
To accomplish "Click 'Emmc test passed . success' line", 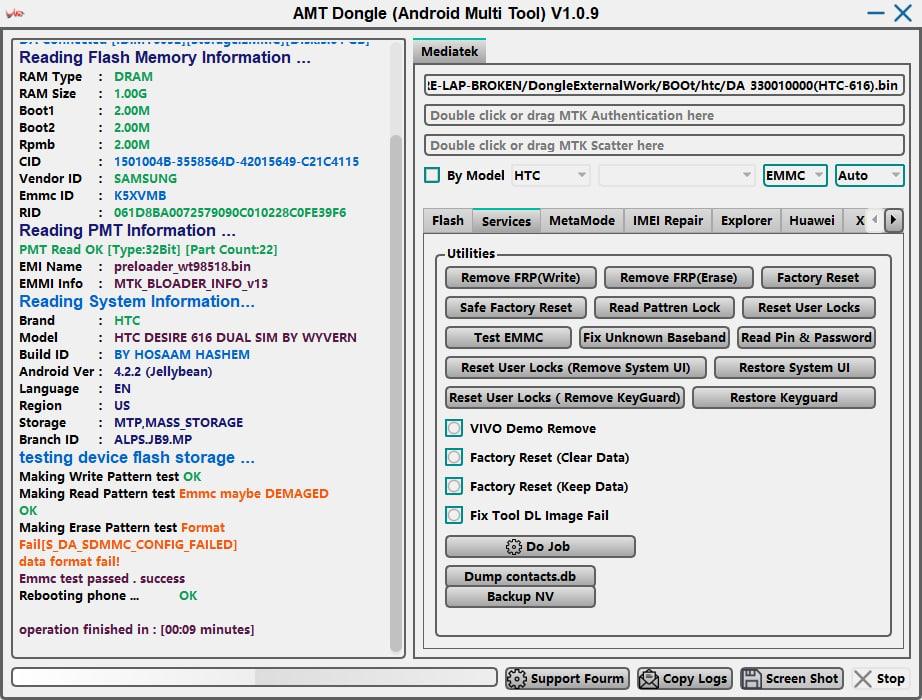I will pyautogui.click(x=102, y=579).
